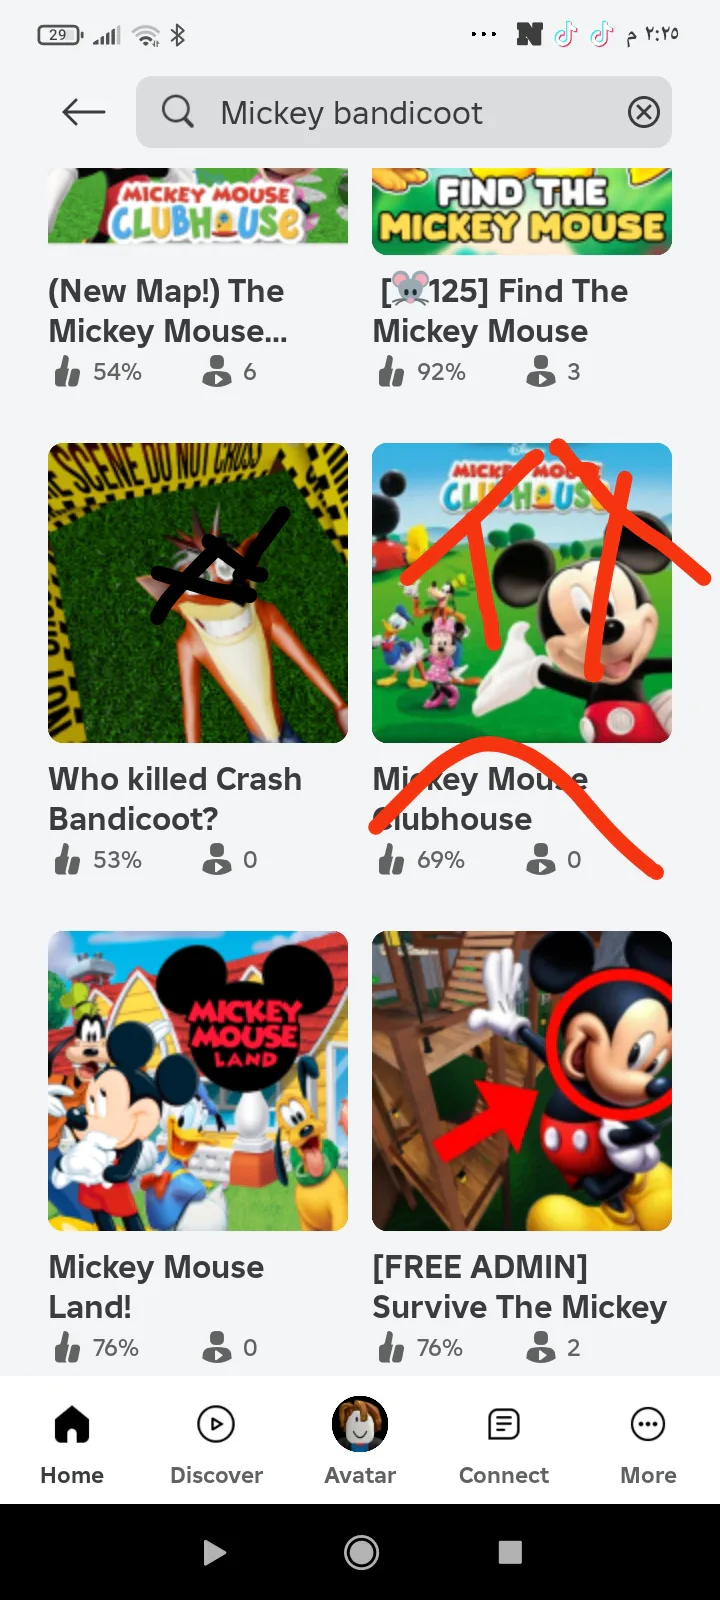Screen dimensions: 720x1600
Task: Open Survive The Mickey game thumbnail
Action: coord(522,1081)
